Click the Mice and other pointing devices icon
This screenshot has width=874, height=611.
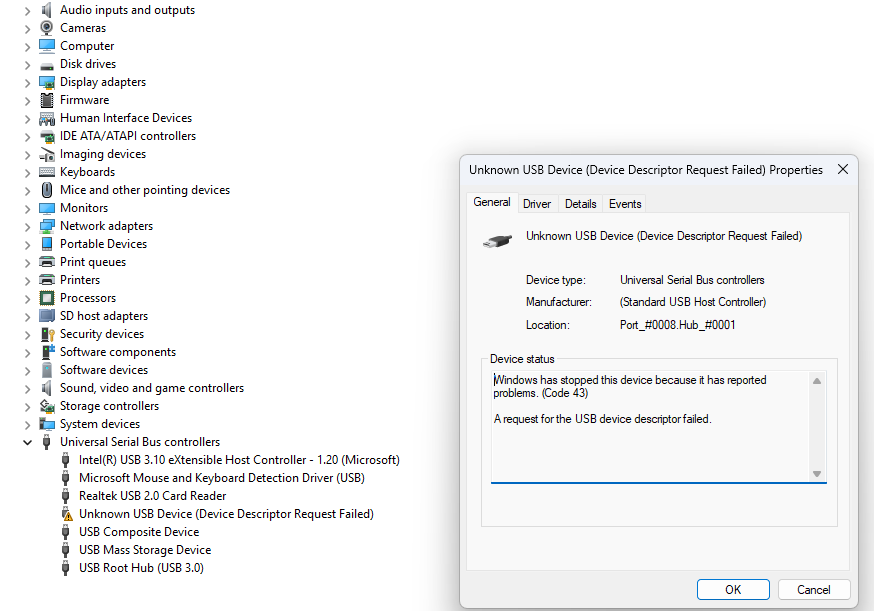pyautogui.click(x=47, y=190)
